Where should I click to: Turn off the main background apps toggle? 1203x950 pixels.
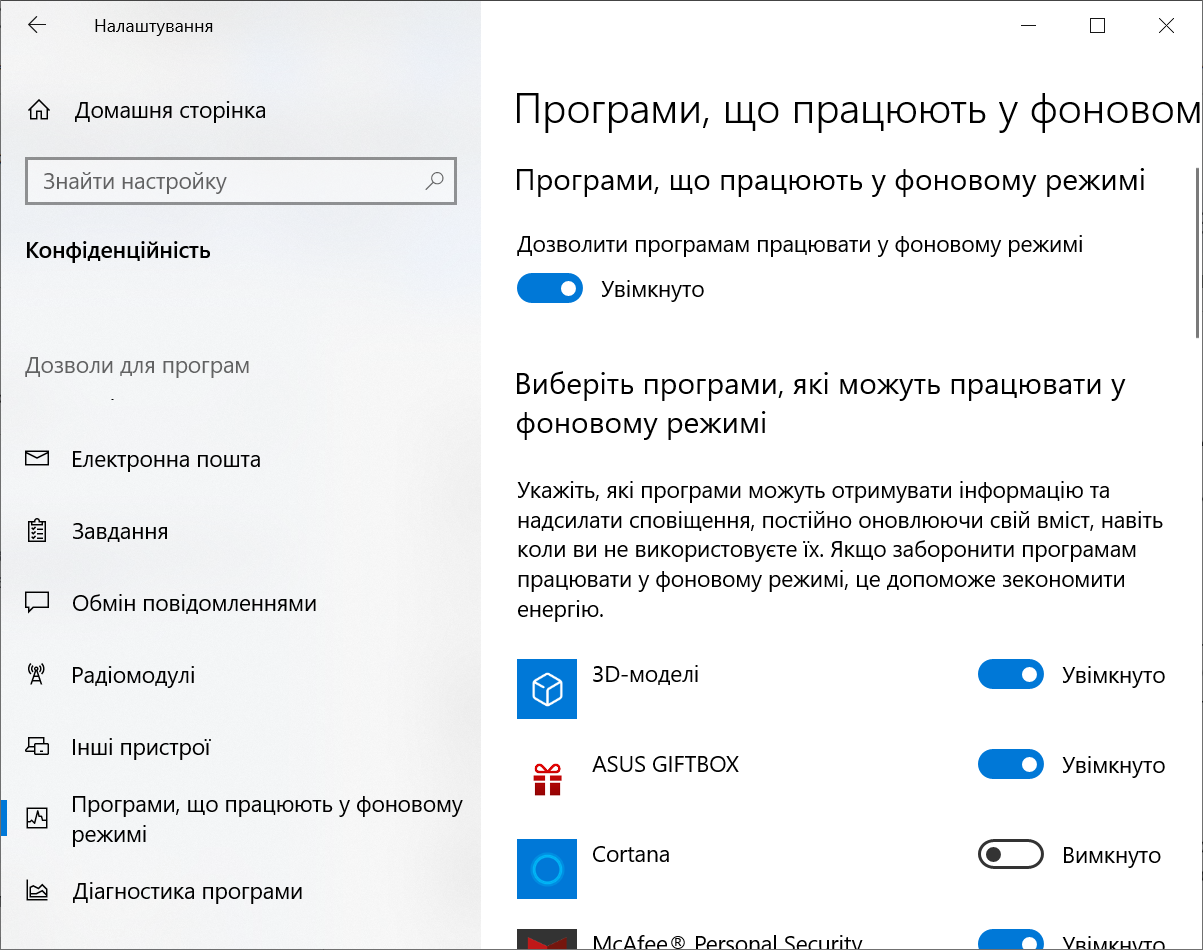[x=549, y=289]
